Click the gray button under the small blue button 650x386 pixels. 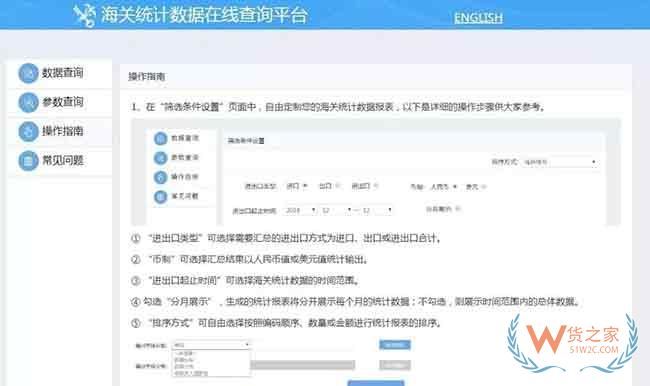click(x=395, y=365)
